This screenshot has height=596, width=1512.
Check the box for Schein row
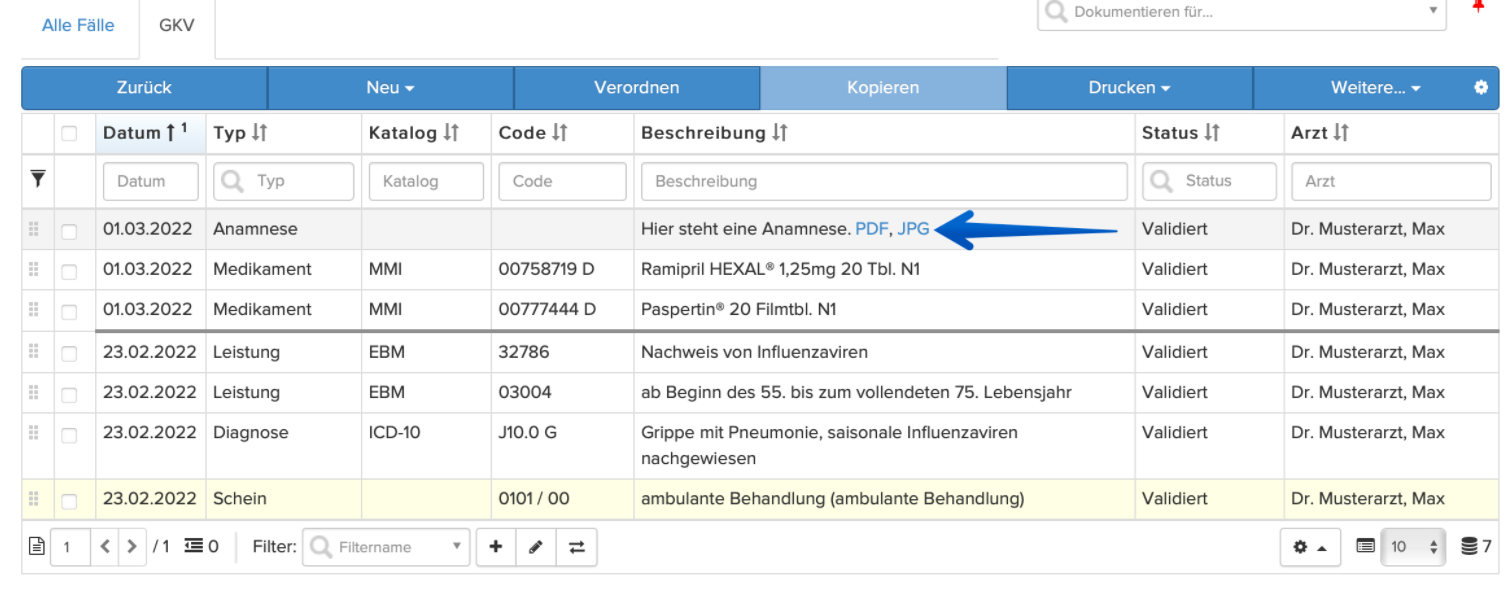click(69, 500)
